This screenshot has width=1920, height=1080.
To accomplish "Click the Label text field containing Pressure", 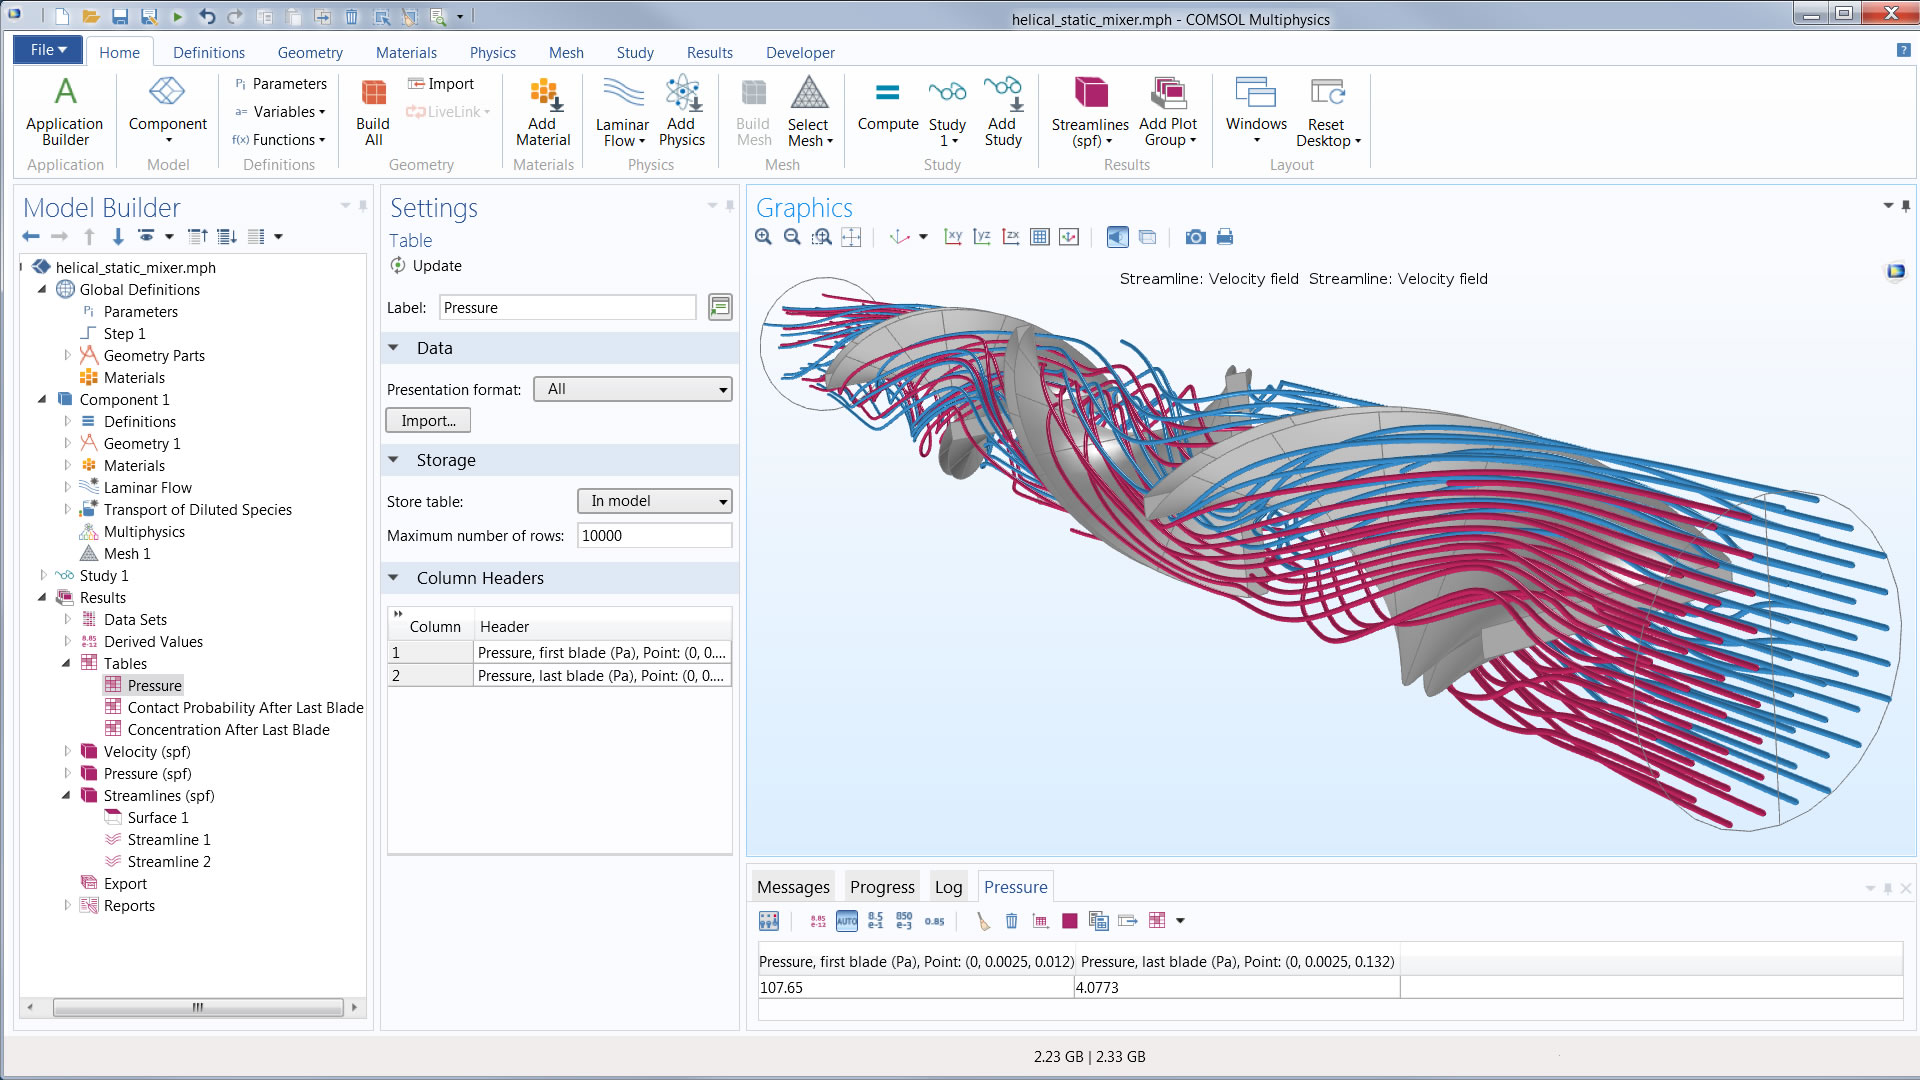I will pos(567,308).
